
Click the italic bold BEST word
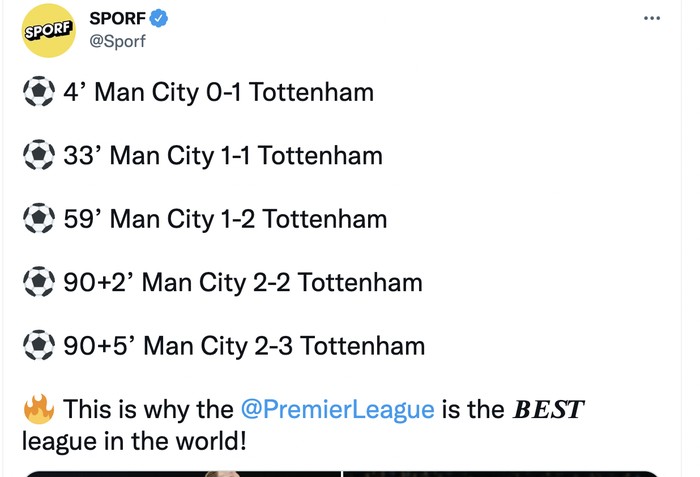[548, 409]
